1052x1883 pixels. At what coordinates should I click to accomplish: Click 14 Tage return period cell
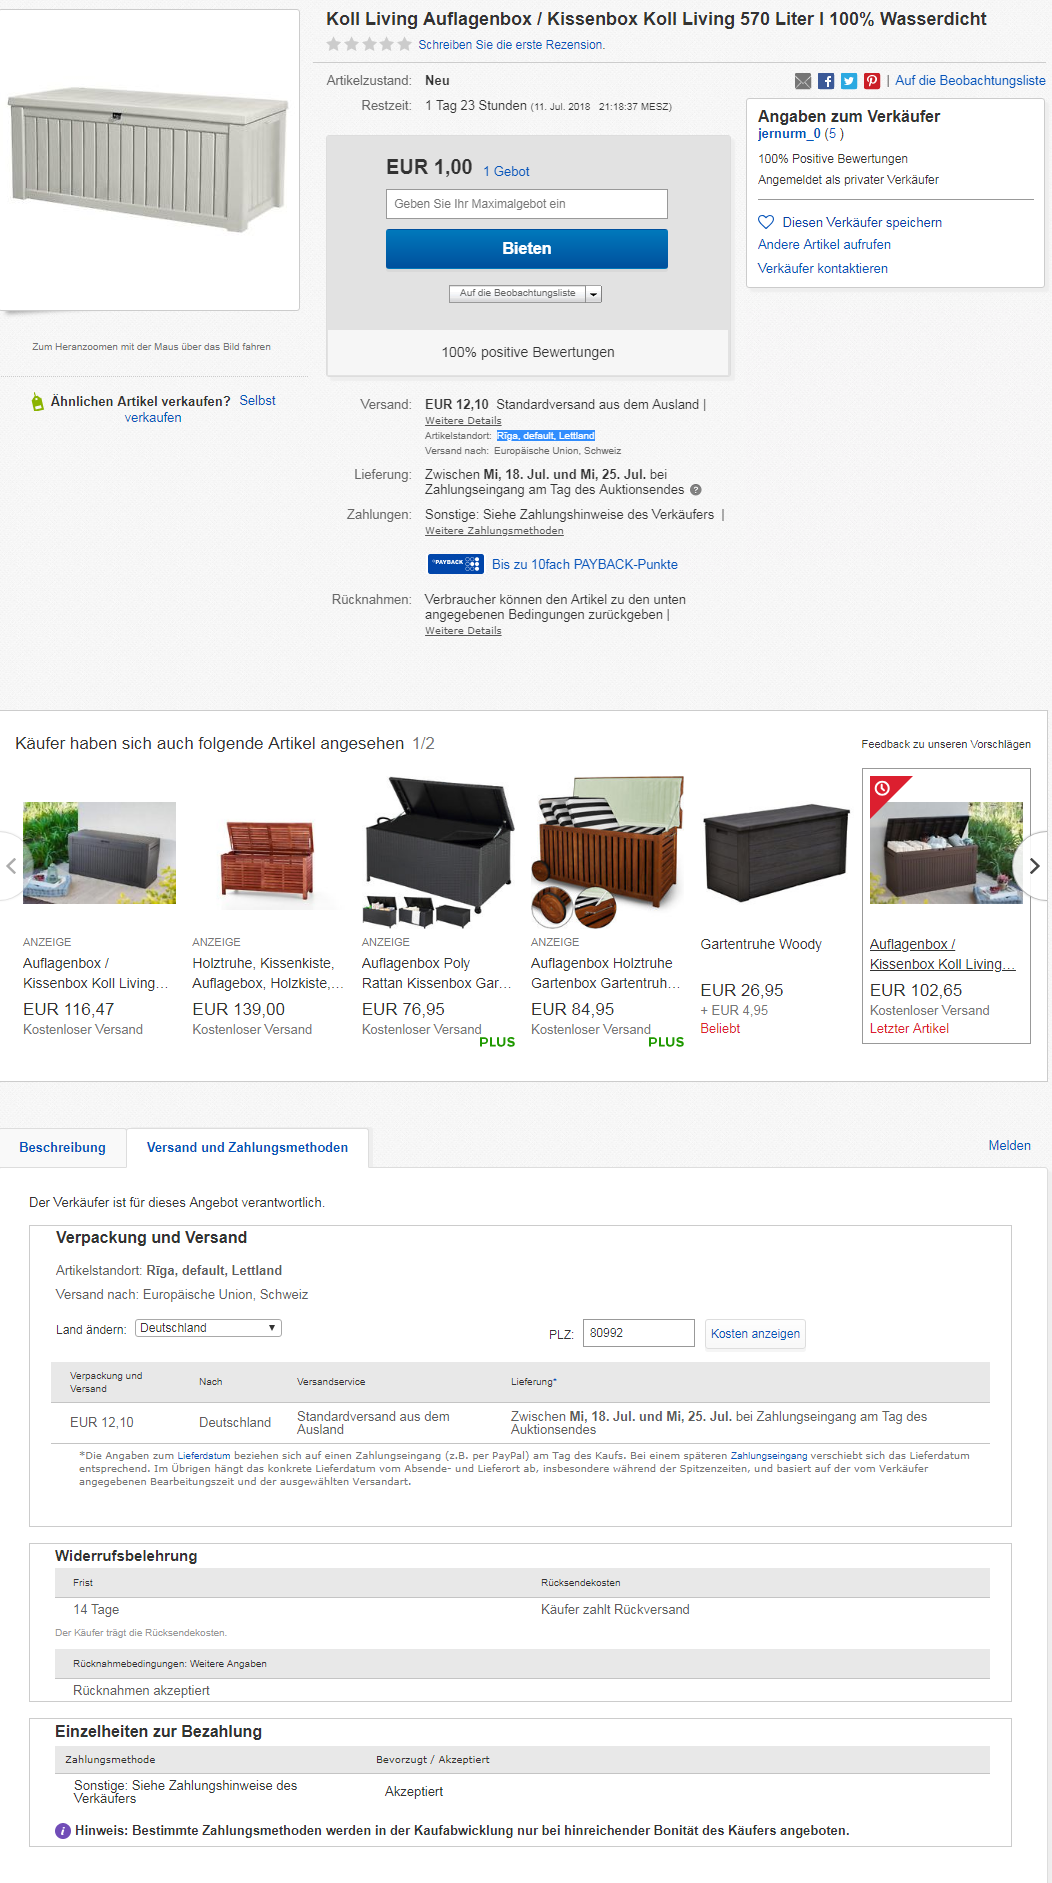96,1609
